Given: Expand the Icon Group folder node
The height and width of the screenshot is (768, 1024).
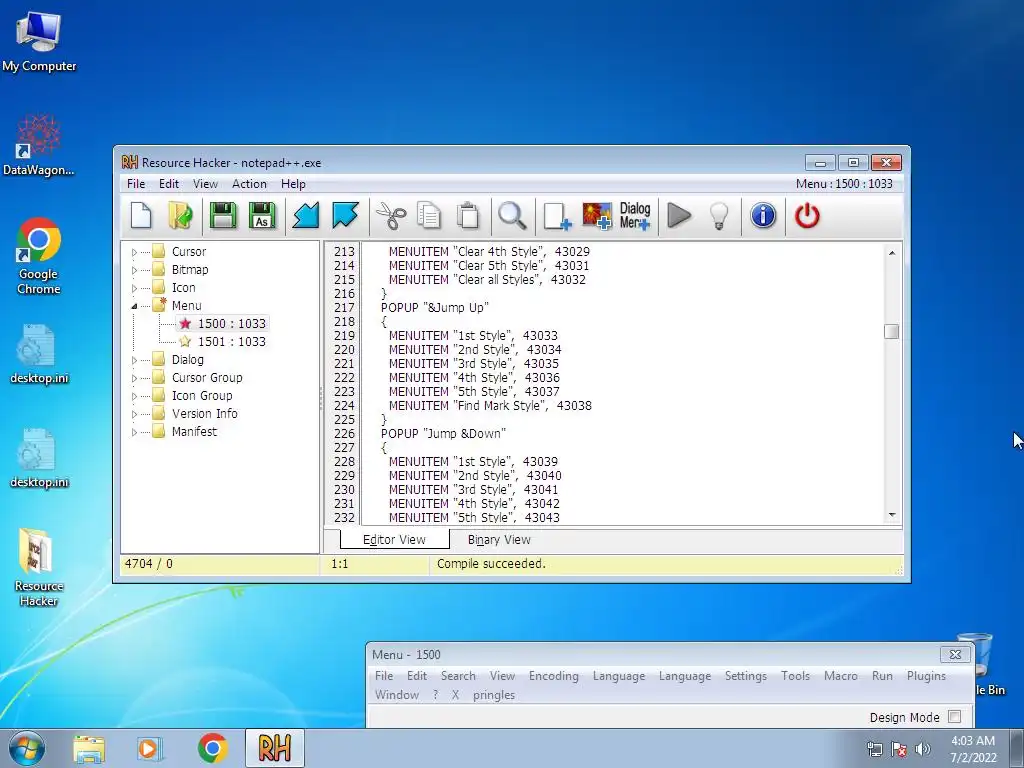Looking at the screenshot, I should [135, 396].
